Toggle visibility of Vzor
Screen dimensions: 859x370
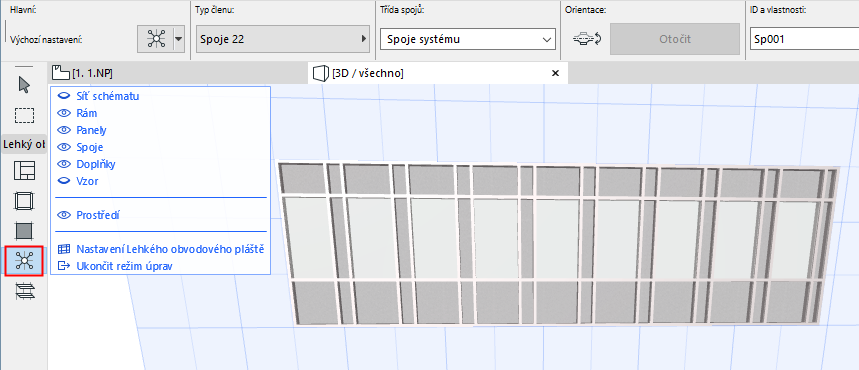point(64,181)
